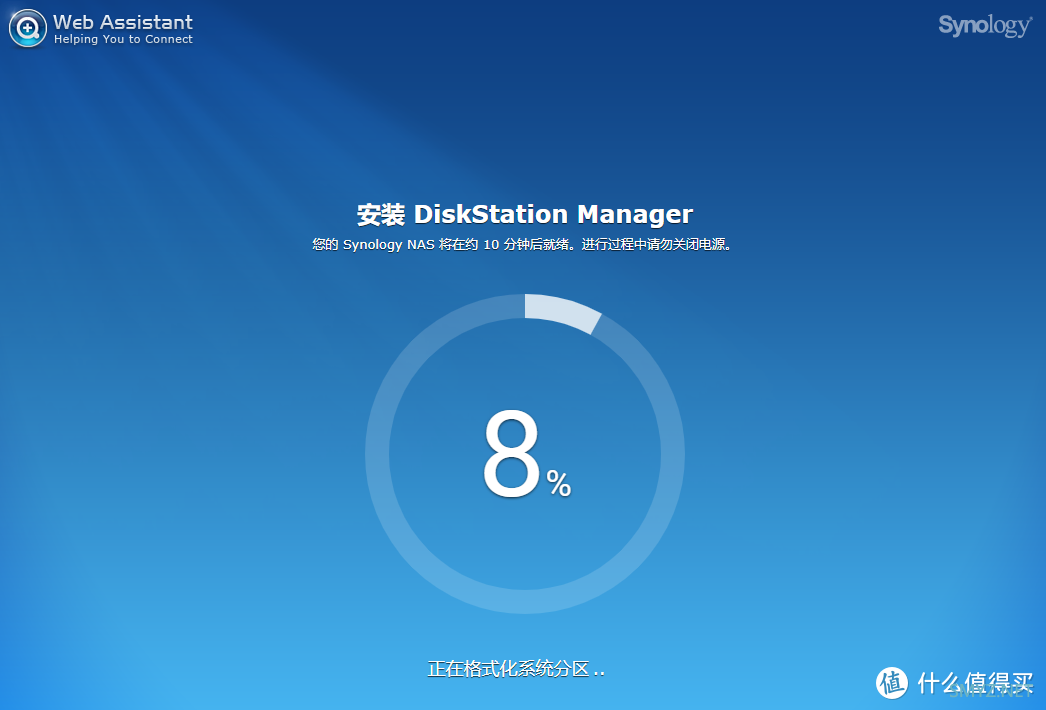1046x710 pixels.
Task: Click the Web Assistant magnifier logo icon
Action: 27,28
